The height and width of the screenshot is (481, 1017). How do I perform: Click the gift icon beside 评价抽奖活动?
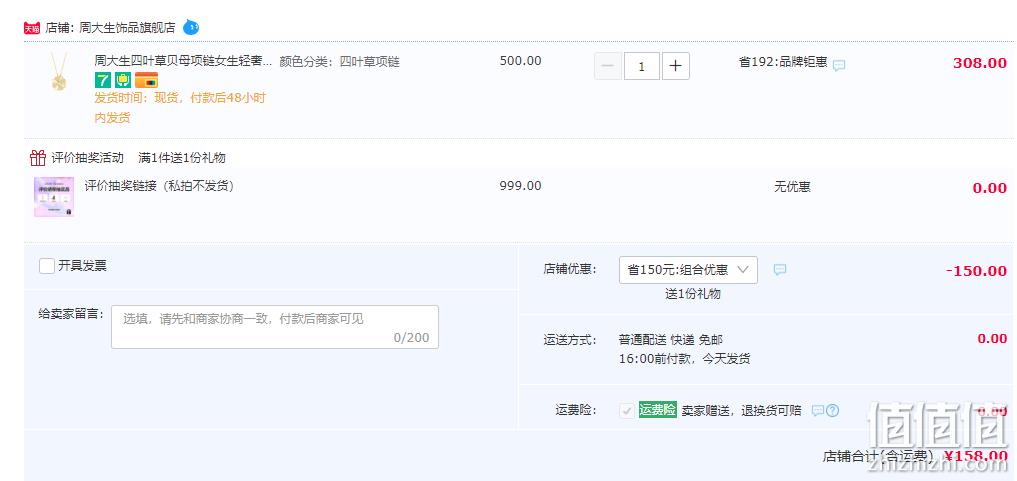[x=38, y=158]
